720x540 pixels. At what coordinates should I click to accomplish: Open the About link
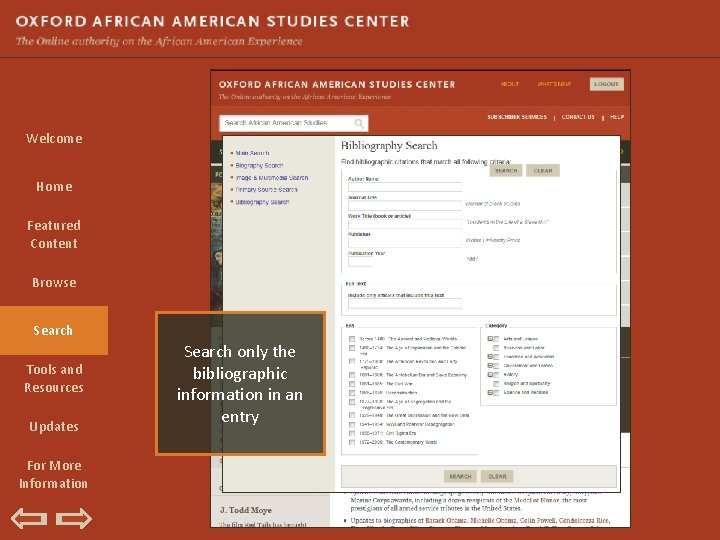point(510,84)
